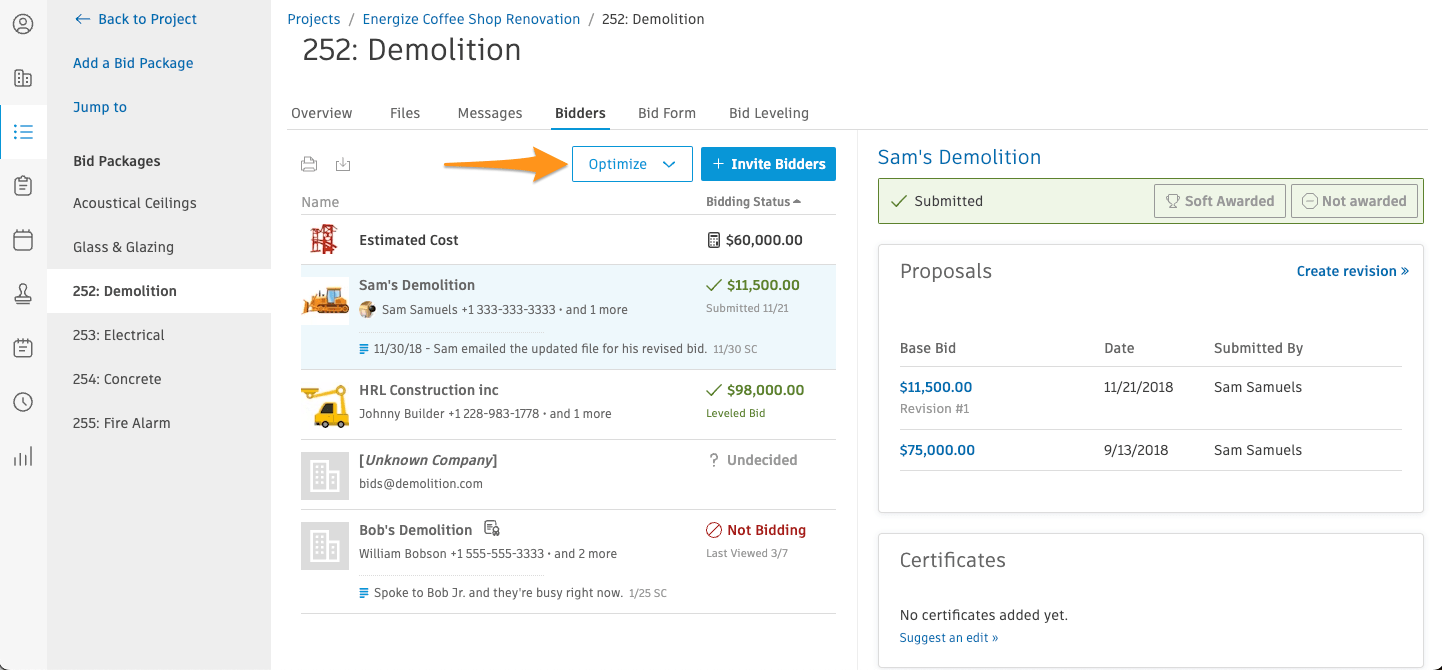Click certificate icon beside Bob's Demolition
The height and width of the screenshot is (670, 1442).
pyautogui.click(x=491, y=528)
